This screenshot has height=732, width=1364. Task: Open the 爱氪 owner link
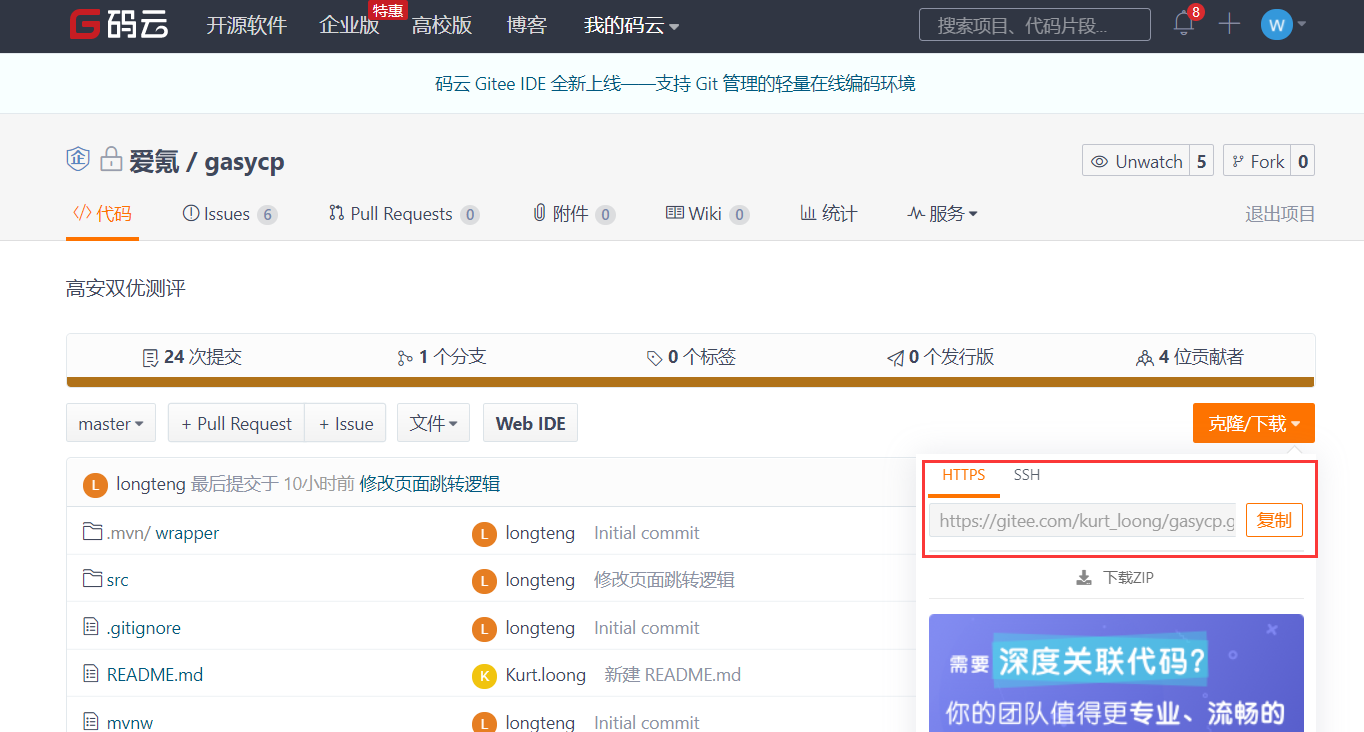(x=154, y=161)
